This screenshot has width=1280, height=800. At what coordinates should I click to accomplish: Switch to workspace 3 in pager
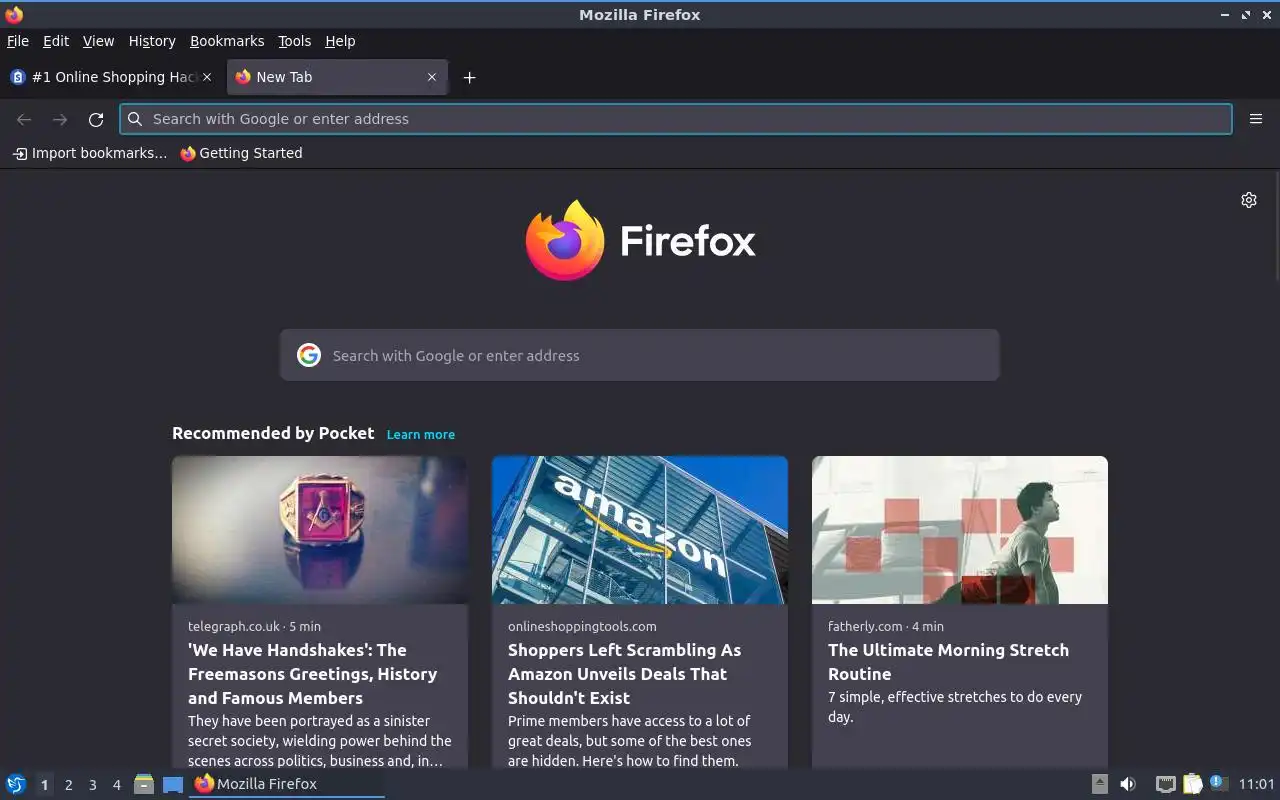pos(92,785)
